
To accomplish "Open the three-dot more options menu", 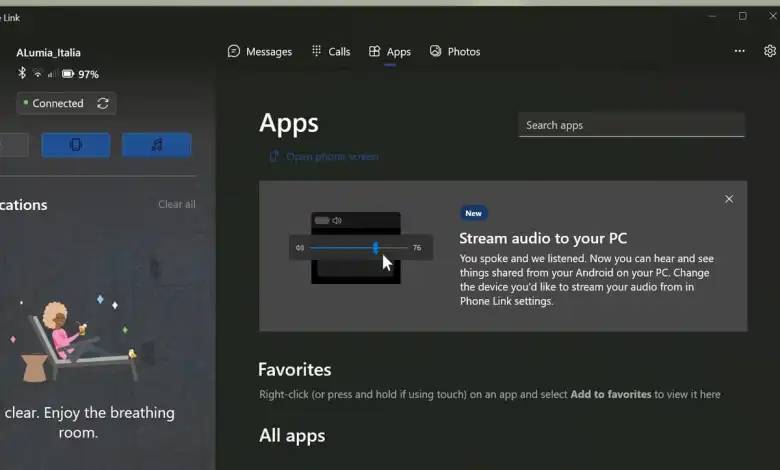I will [x=739, y=51].
